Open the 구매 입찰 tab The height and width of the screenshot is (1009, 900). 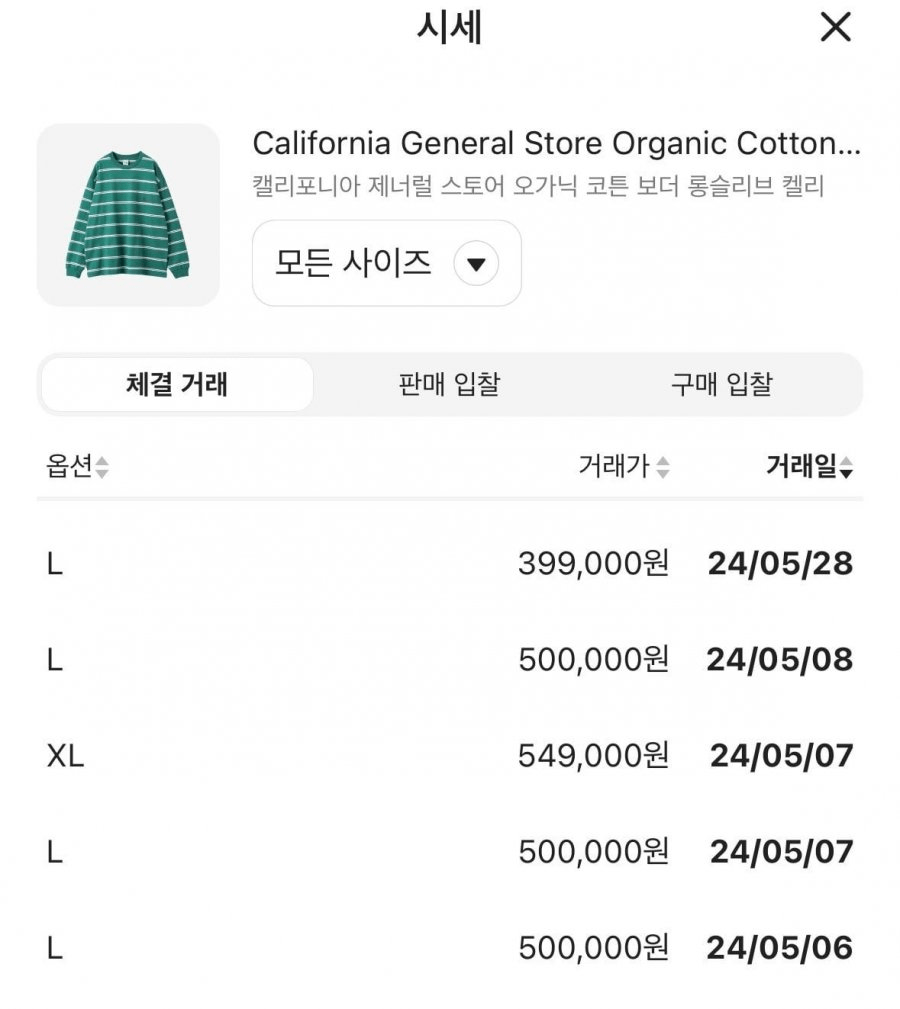point(721,385)
